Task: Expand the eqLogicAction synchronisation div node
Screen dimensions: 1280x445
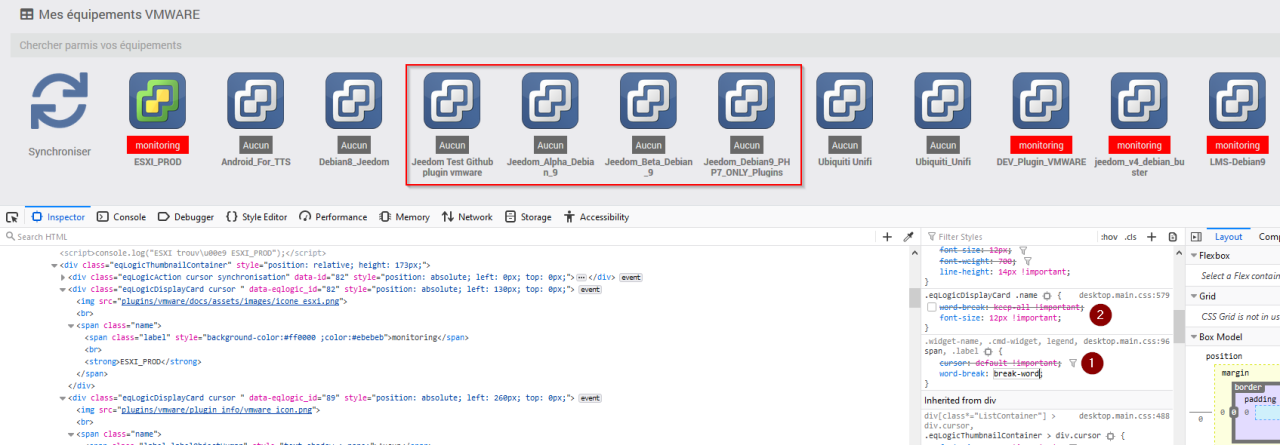Action: (62, 276)
